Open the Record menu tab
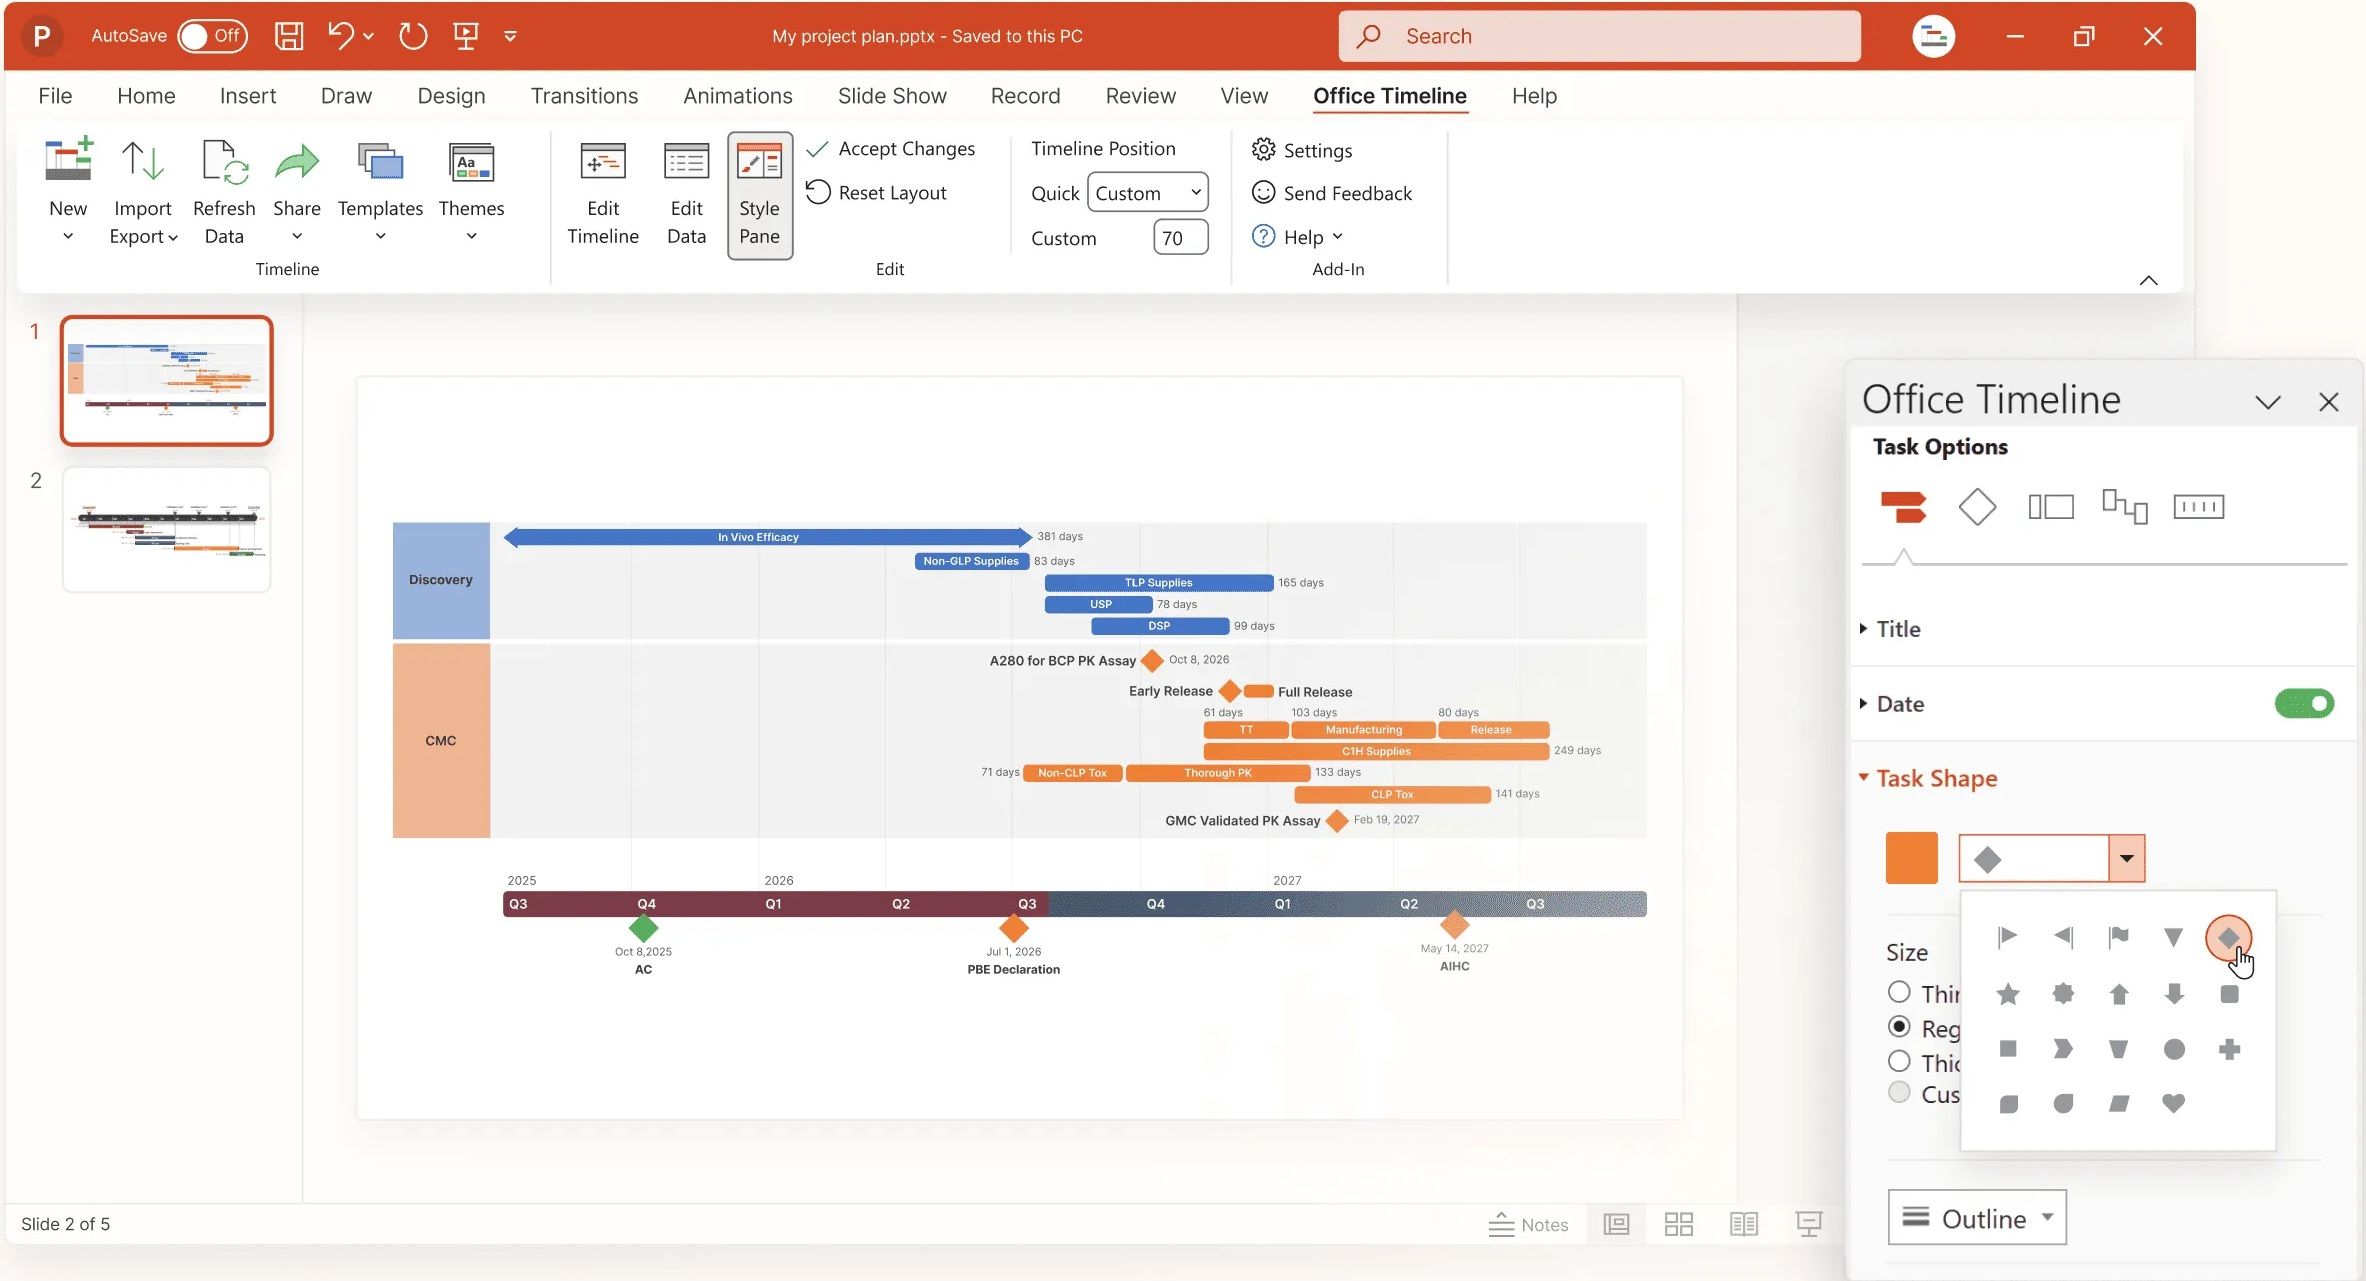The height and width of the screenshot is (1281, 2366). pyautogui.click(x=1024, y=95)
